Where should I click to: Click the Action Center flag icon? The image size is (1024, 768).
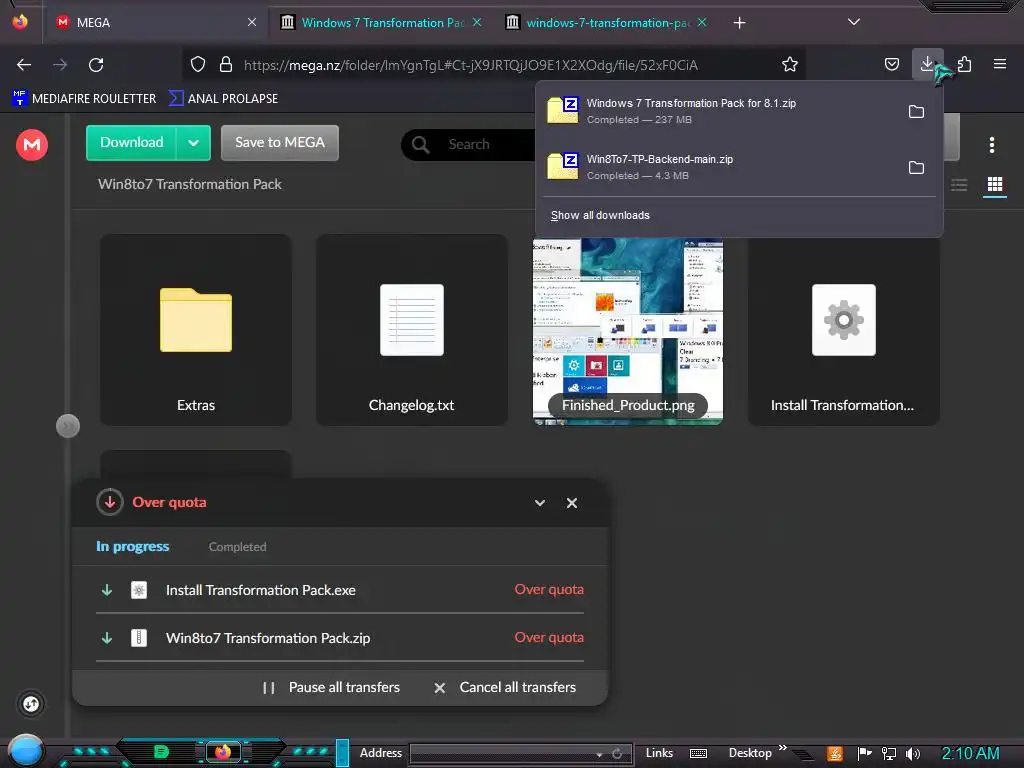coord(864,754)
